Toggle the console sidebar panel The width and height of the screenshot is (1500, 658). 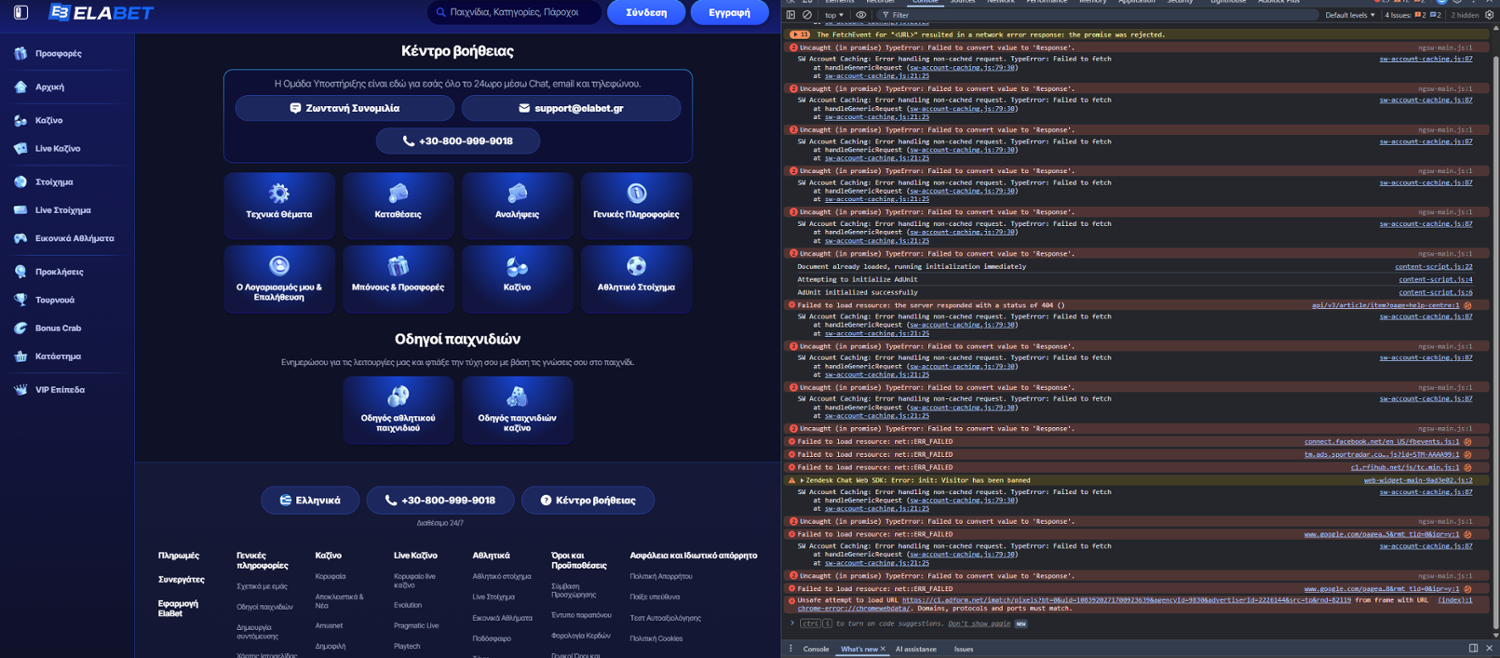(791, 15)
